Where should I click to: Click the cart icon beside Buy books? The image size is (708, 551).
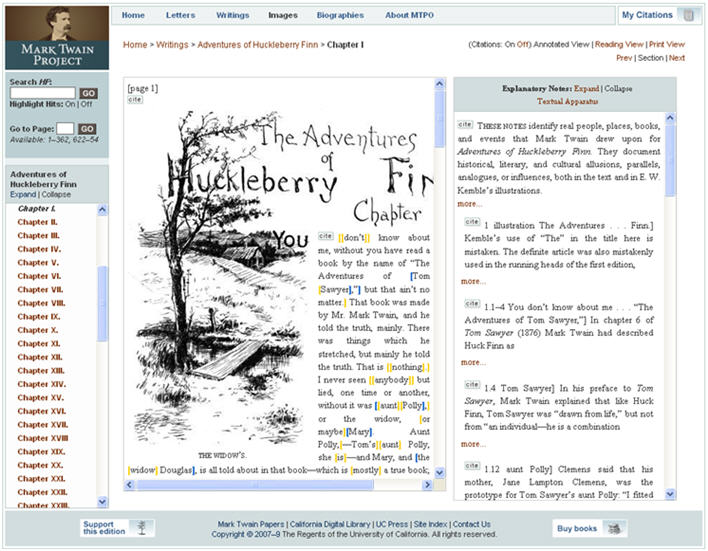[x=614, y=528]
